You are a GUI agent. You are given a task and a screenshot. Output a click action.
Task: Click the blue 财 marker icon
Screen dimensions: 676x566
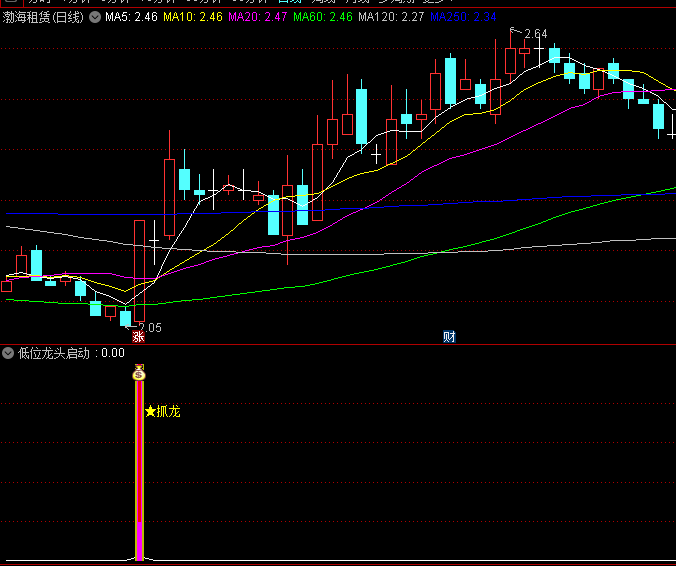tap(449, 337)
